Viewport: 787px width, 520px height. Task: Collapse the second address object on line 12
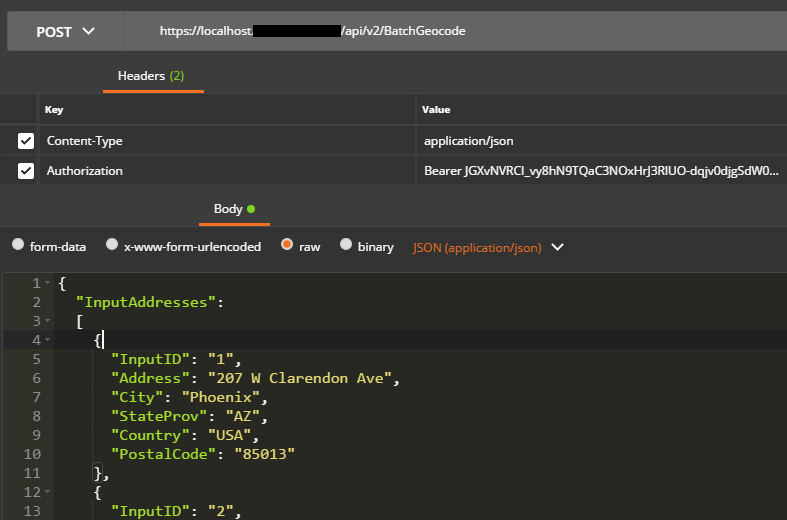pos(47,492)
